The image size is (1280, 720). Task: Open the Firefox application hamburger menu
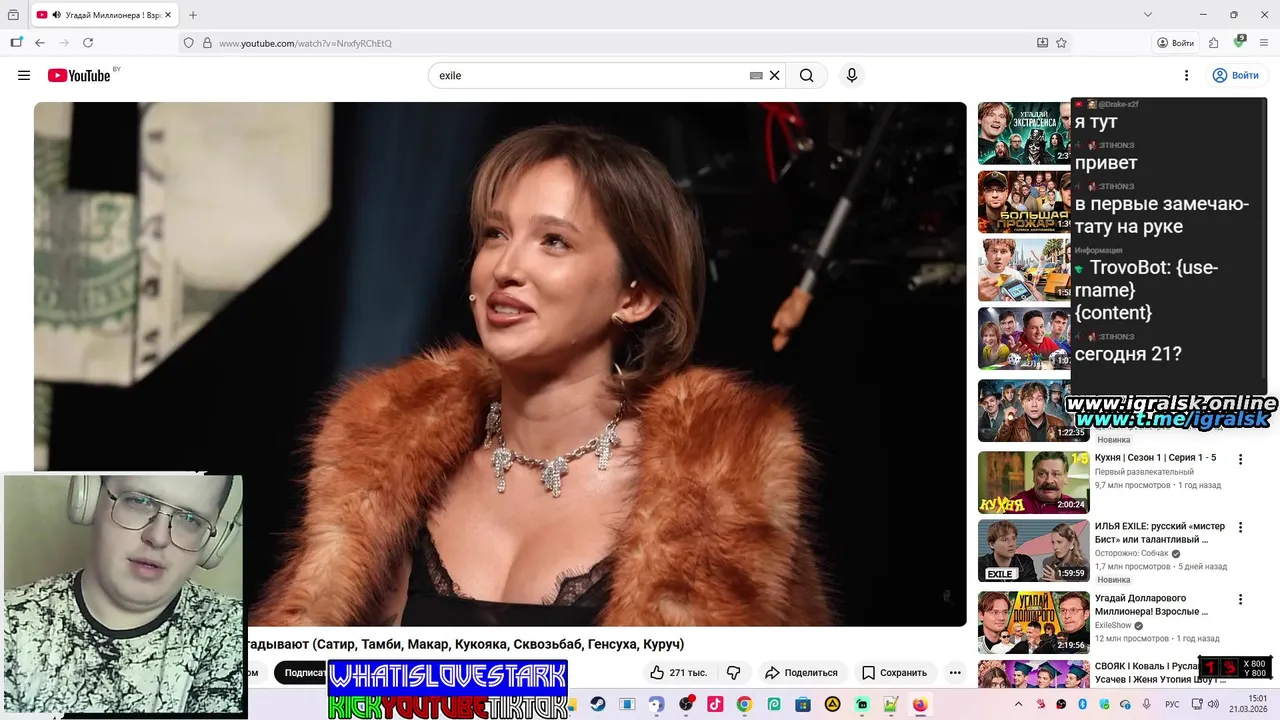[x=1264, y=43]
